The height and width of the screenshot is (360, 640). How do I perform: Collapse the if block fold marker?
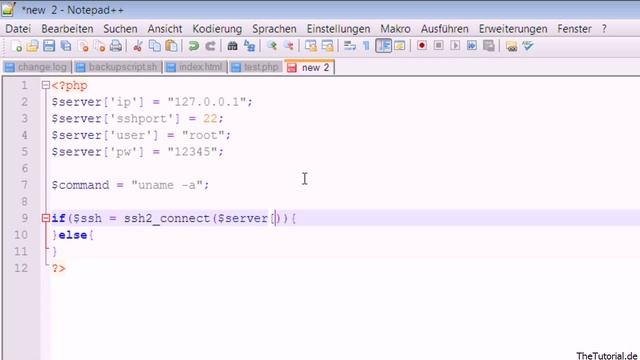[46, 218]
